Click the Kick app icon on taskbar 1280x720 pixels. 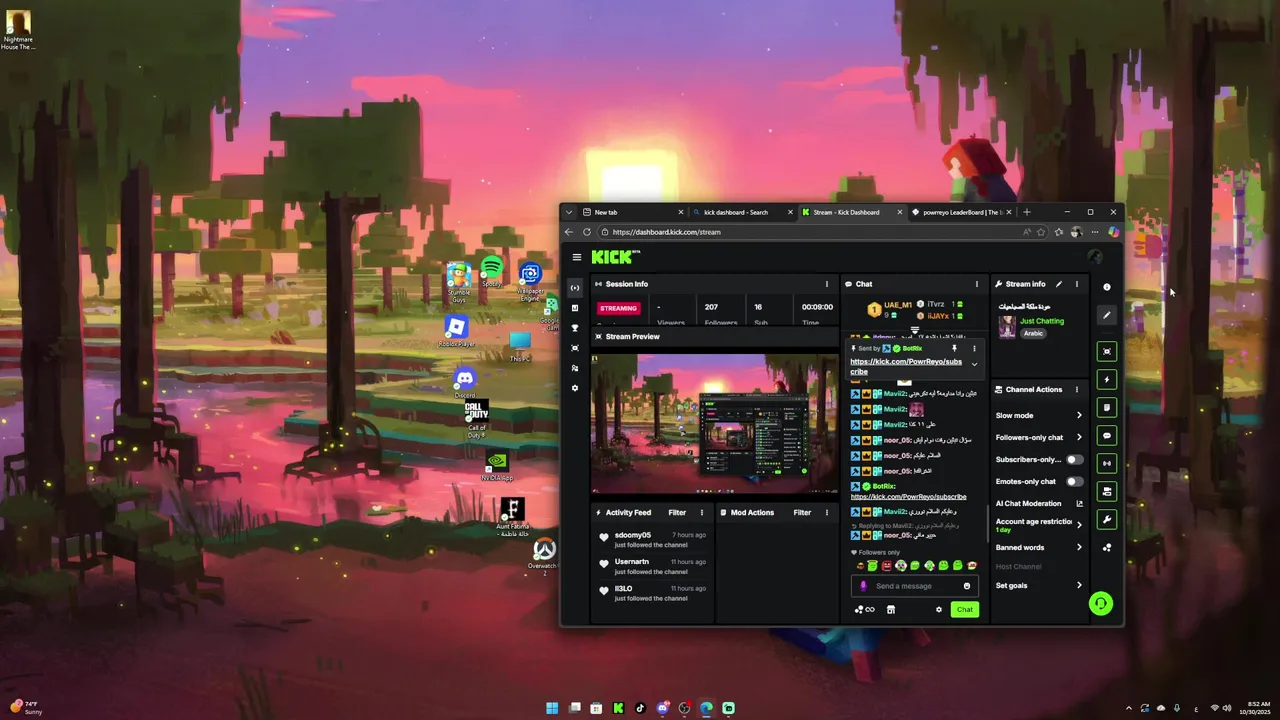pyautogui.click(x=618, y=708)
